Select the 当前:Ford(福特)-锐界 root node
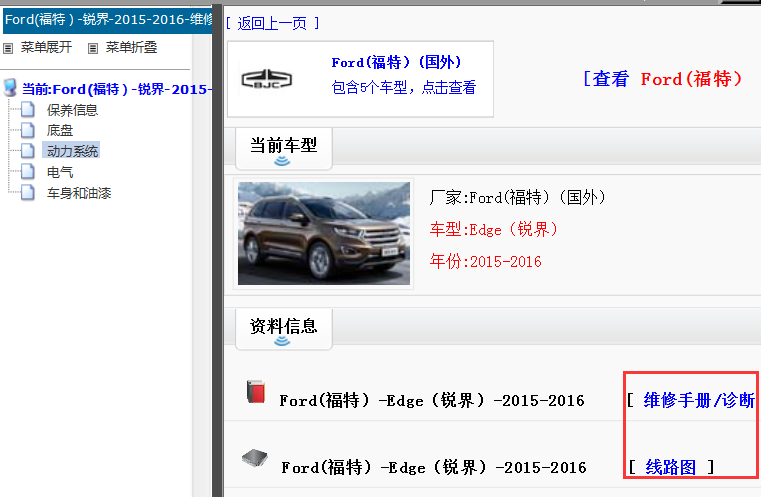Image resolution: width=761 pixels, height=497 pixels. [116, 89]
